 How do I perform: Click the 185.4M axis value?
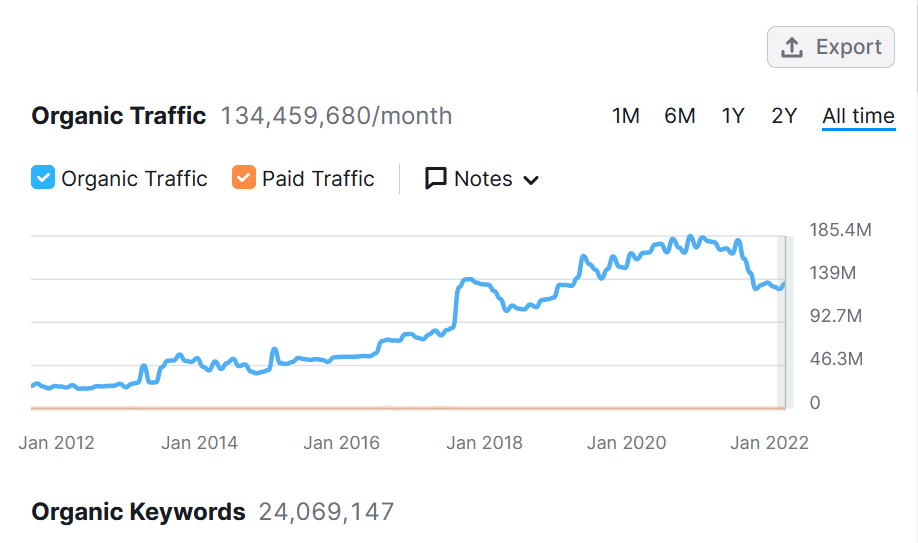[840, 230]
